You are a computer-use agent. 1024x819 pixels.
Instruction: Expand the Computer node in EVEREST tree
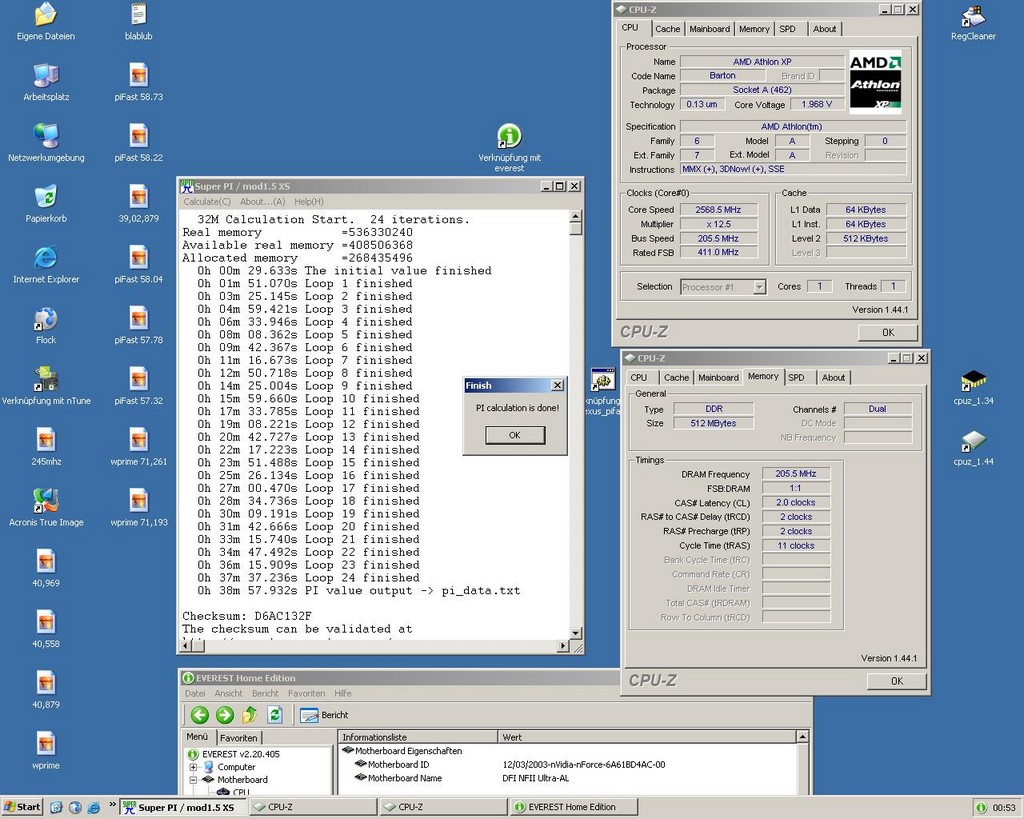coord(193,767)
